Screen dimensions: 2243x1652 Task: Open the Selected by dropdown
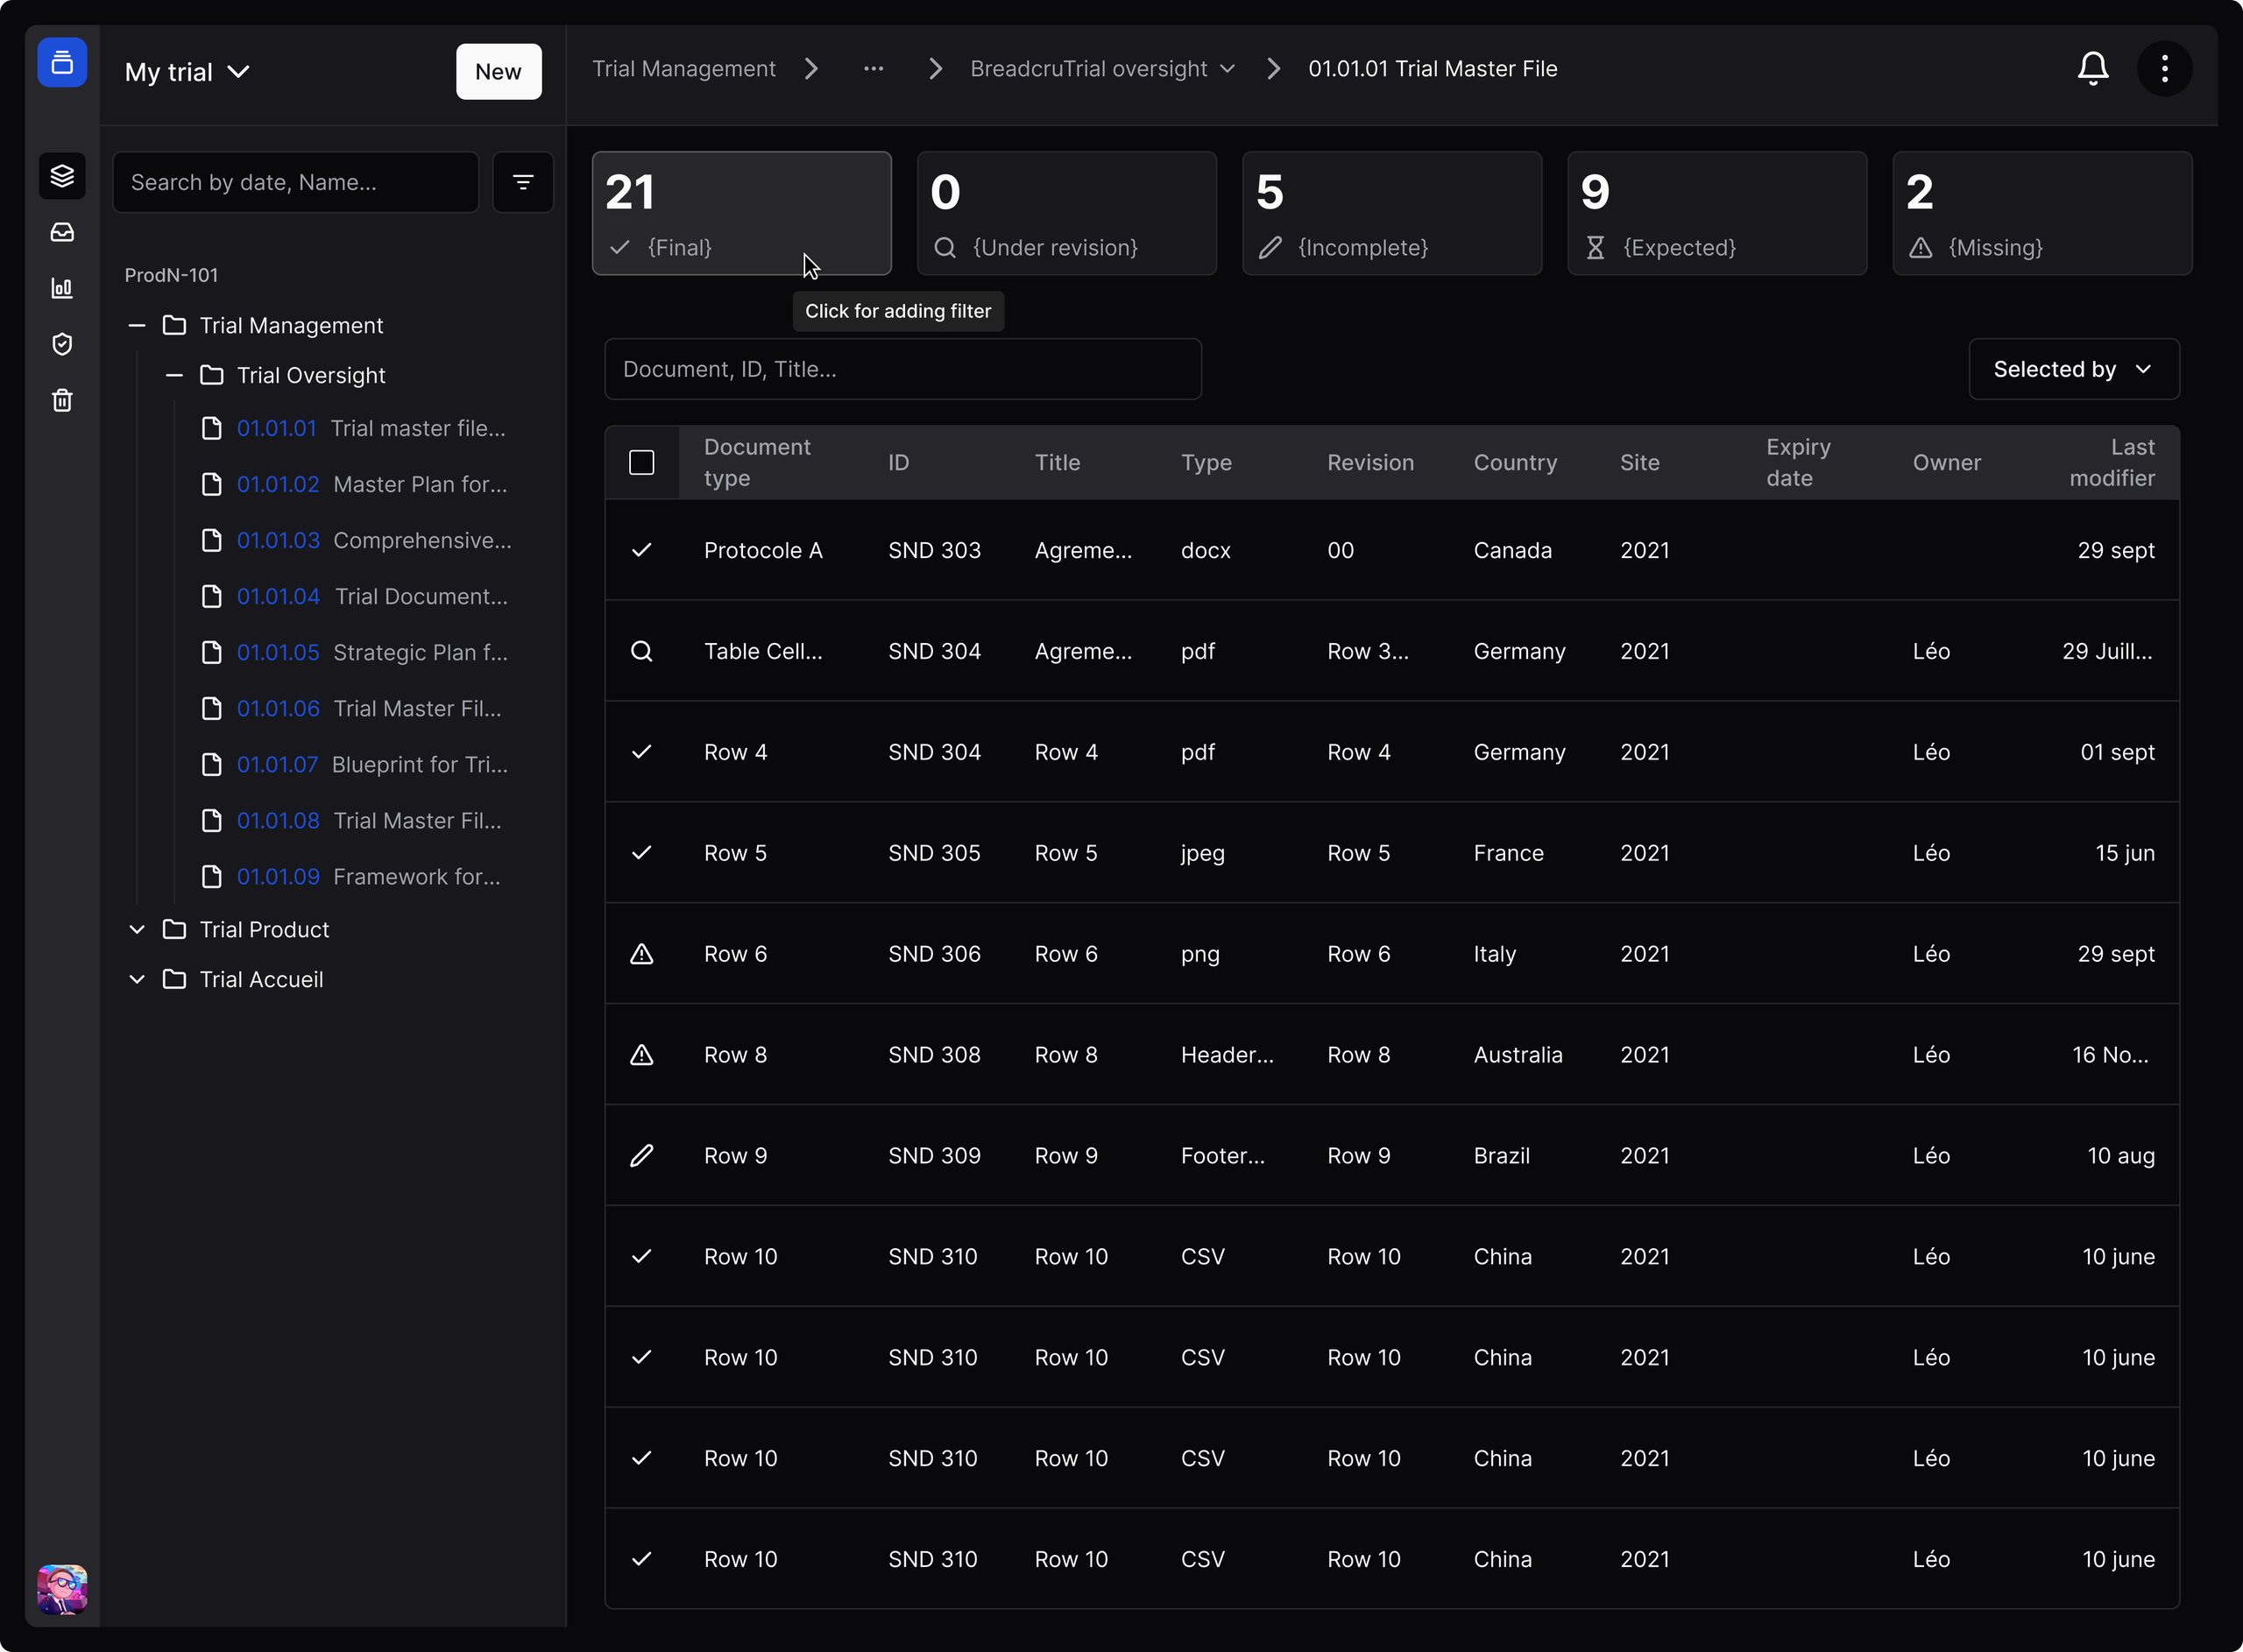pyautogui.click(x=2073, y=369)
